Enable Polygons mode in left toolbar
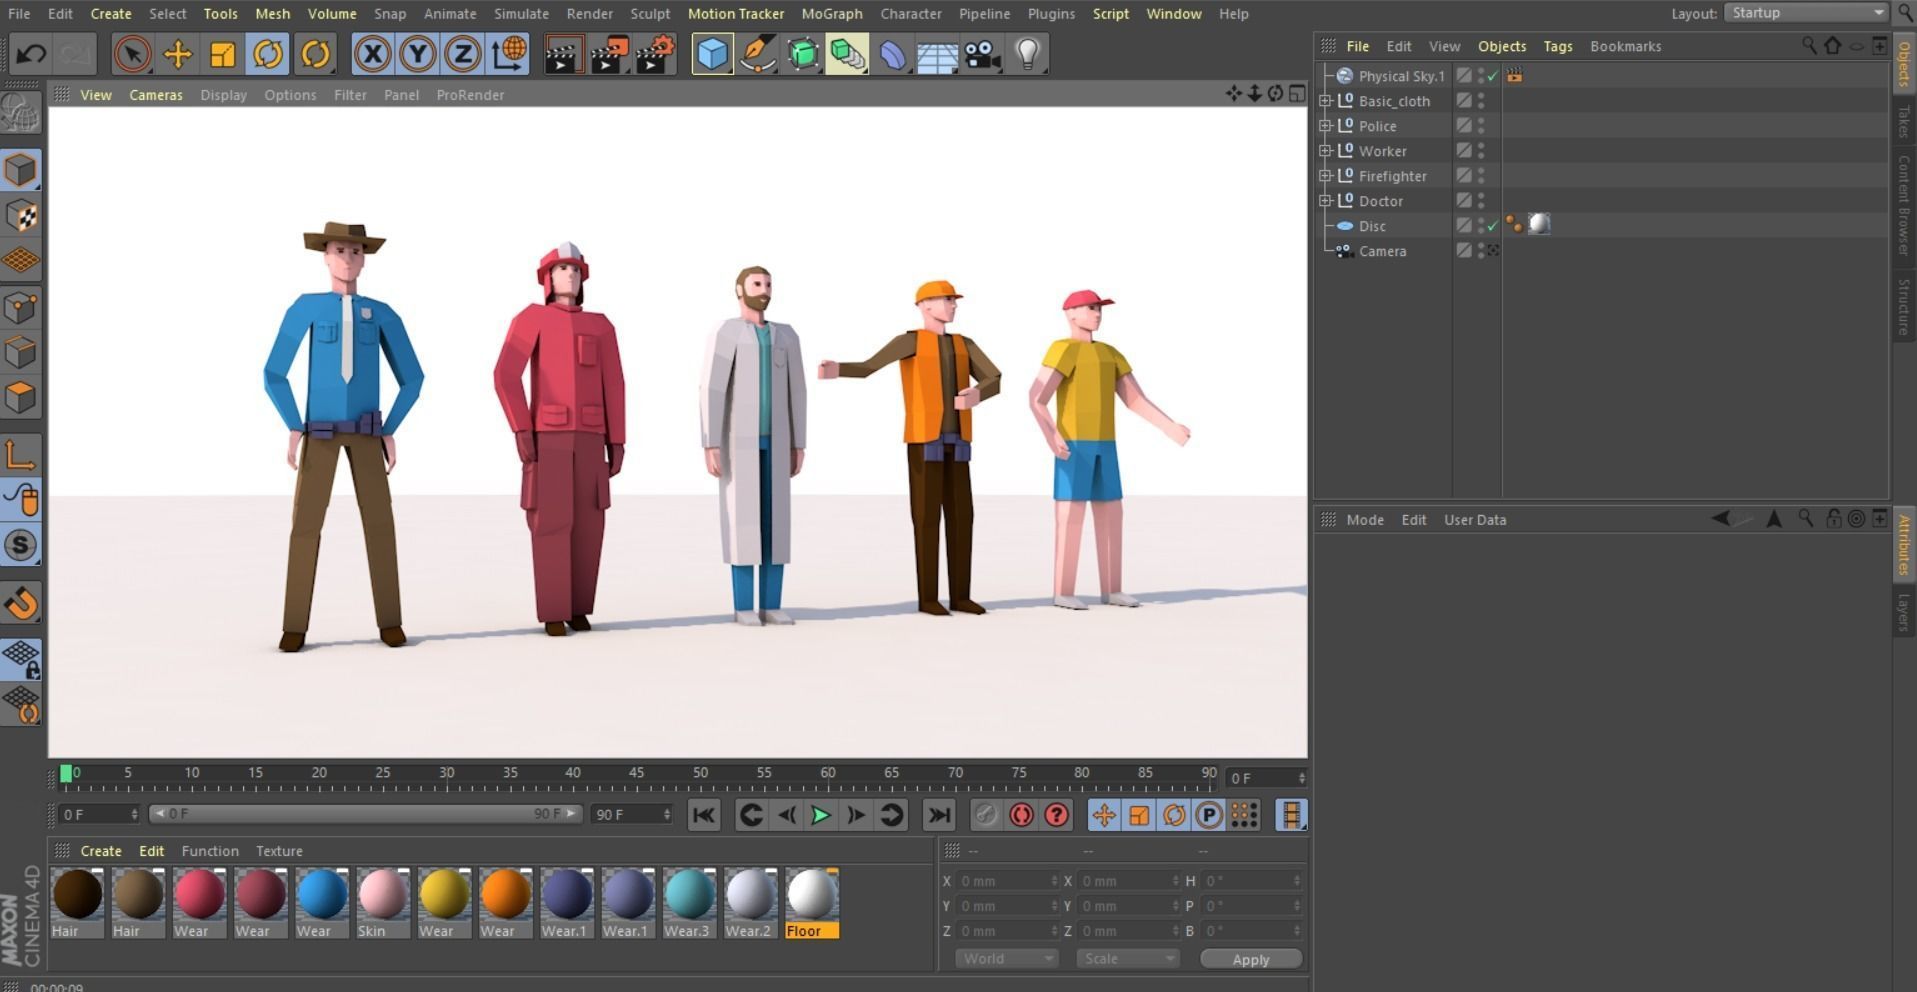 [21, 397]
